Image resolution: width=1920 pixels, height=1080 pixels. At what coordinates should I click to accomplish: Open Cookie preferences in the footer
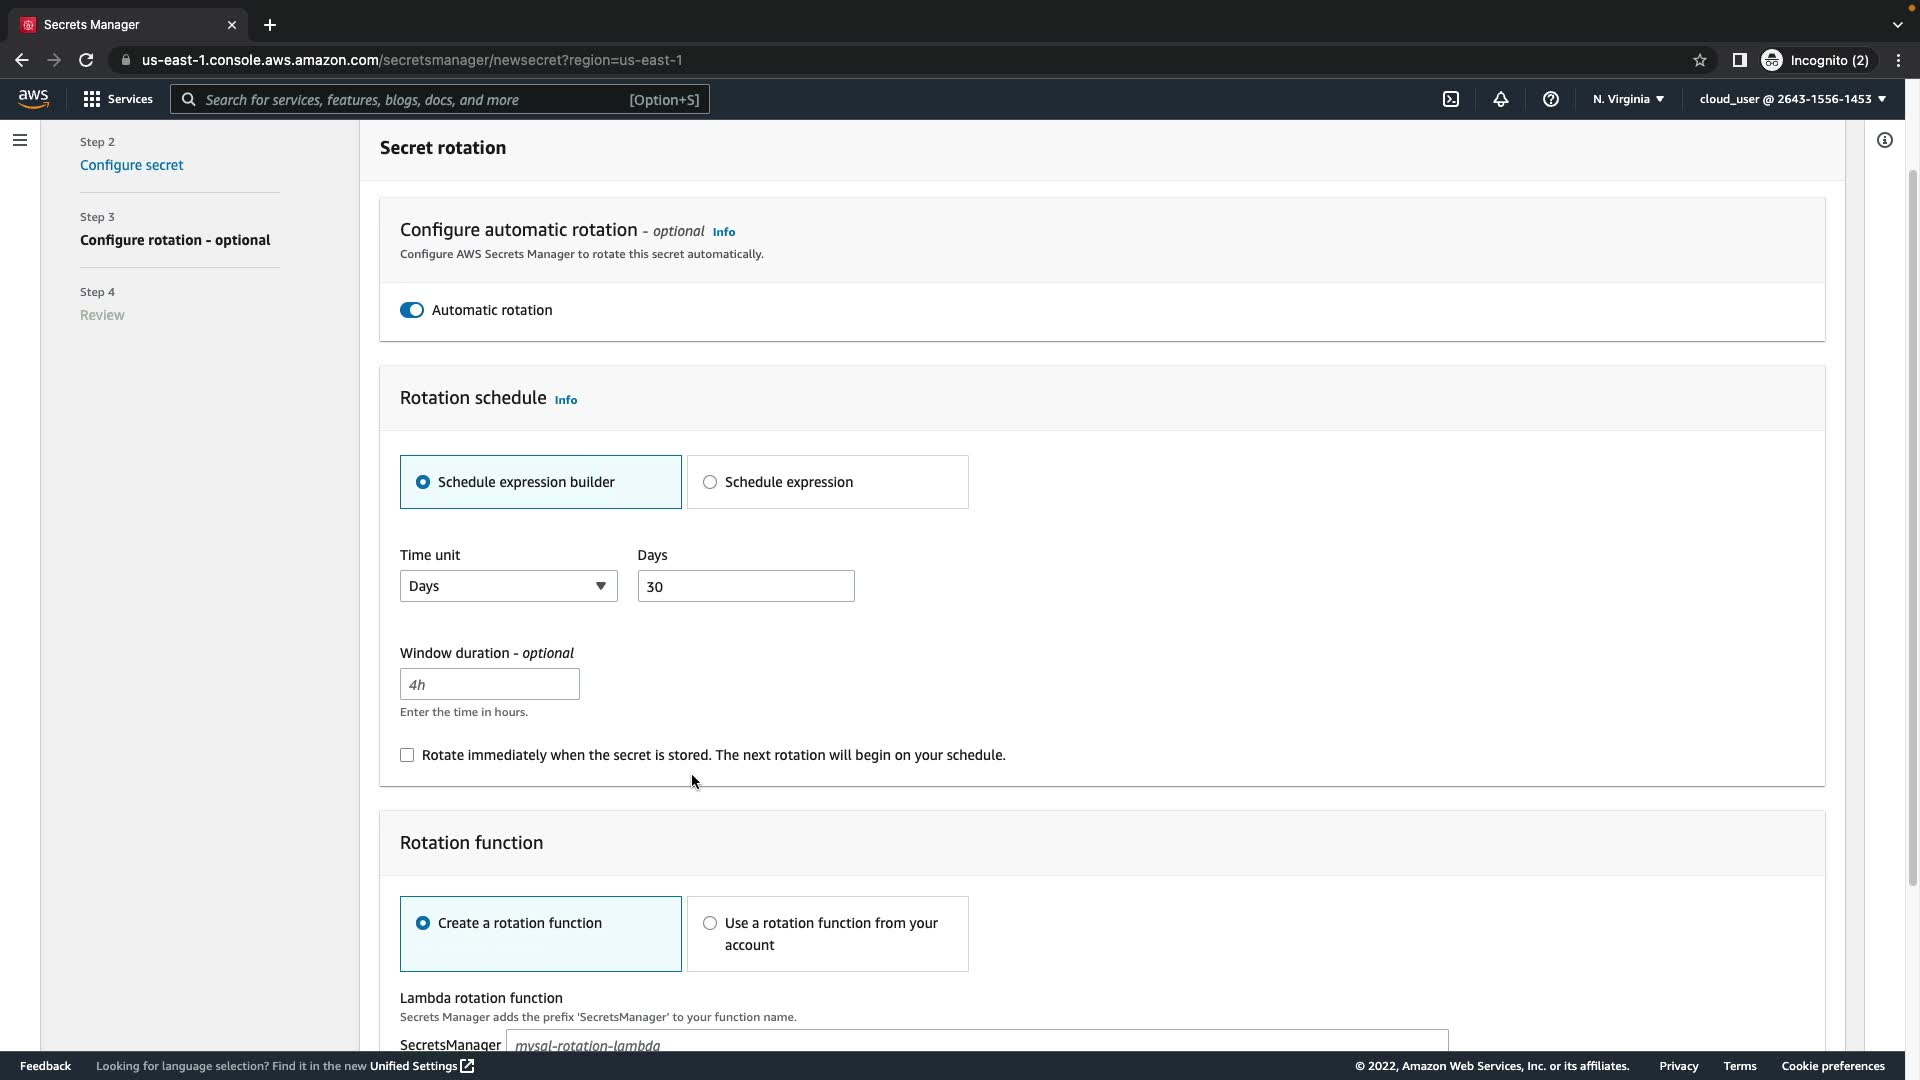coord(1832,1066)
